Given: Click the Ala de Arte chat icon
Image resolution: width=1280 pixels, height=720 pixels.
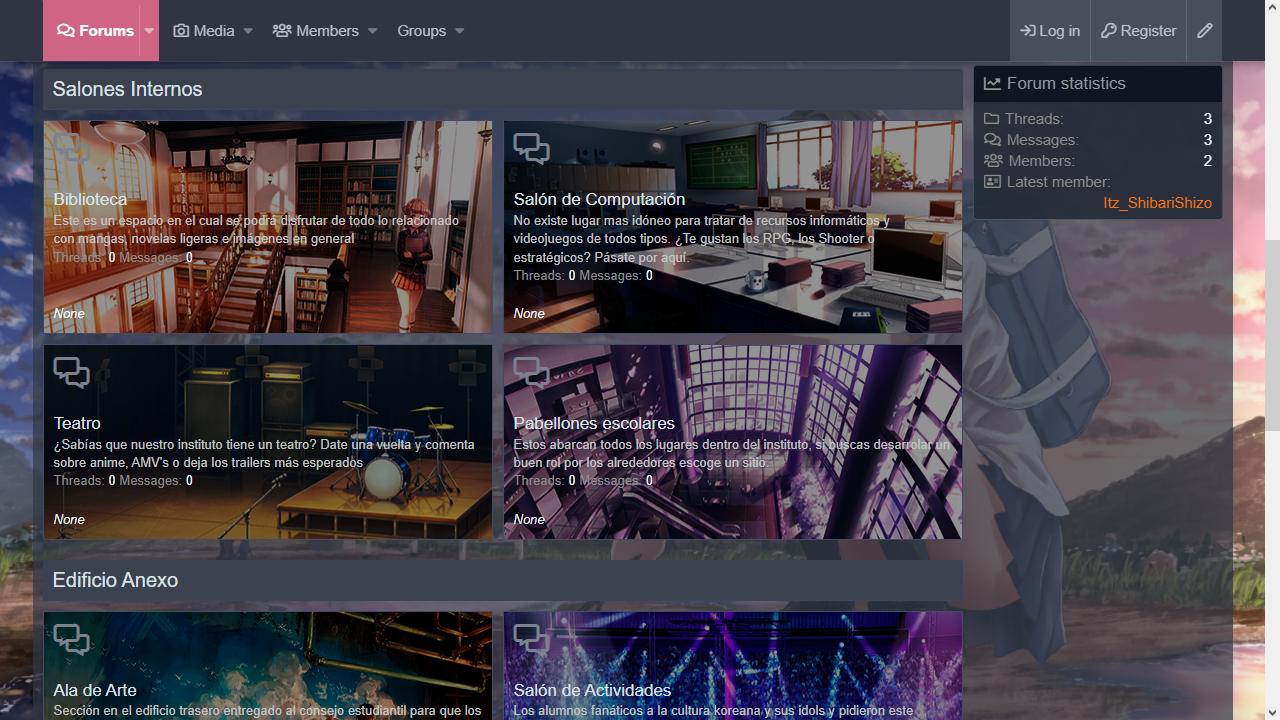Looking at the screenshot, I should (x=71, y=639).
